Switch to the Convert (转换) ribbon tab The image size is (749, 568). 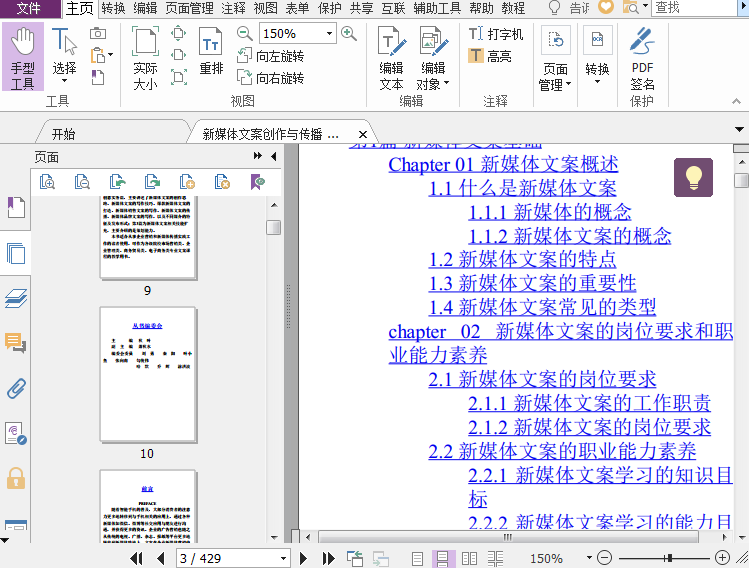tap(113, 8)
